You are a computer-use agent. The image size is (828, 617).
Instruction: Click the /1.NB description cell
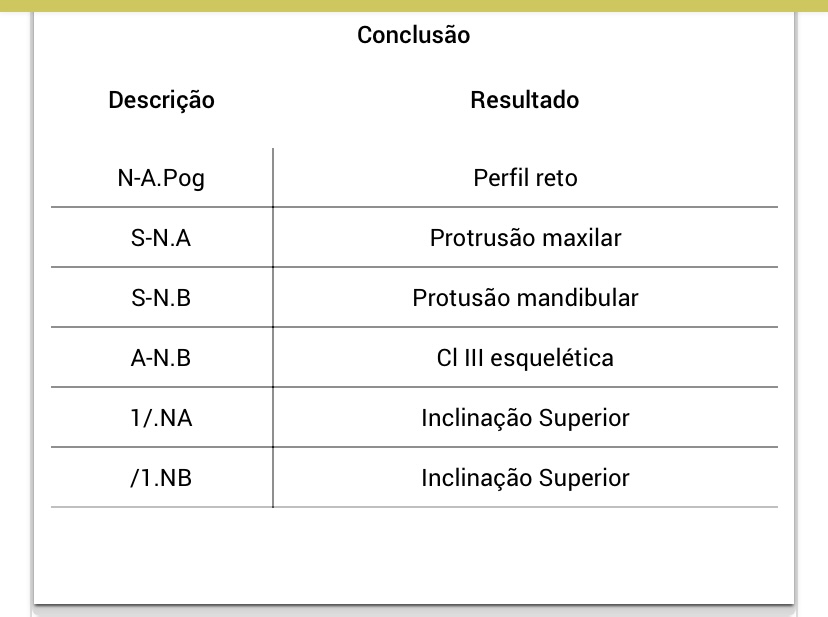pos(161,478)
